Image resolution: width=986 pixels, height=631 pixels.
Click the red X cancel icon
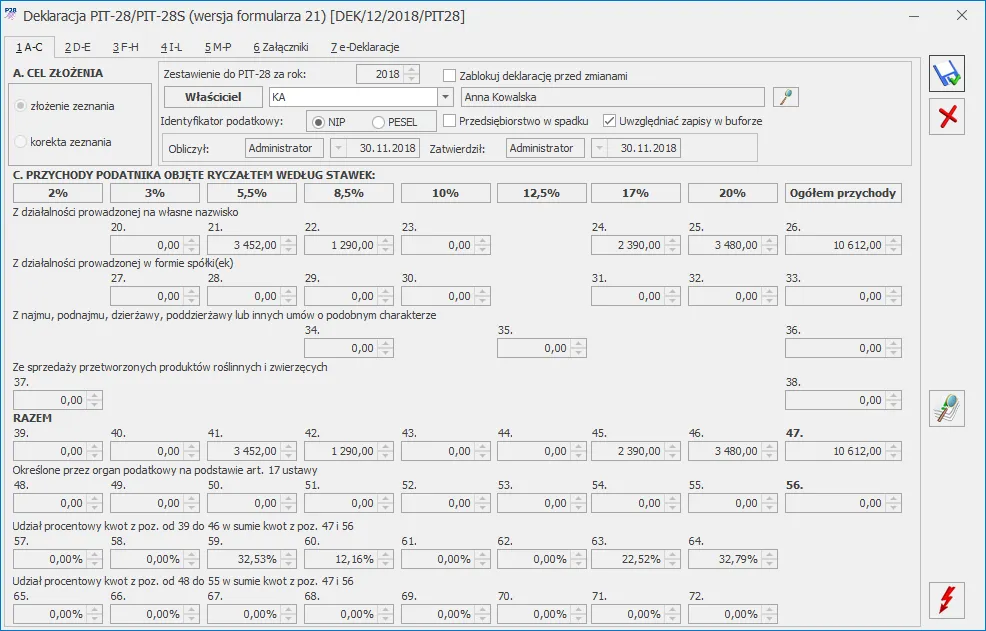coord(946,117)
